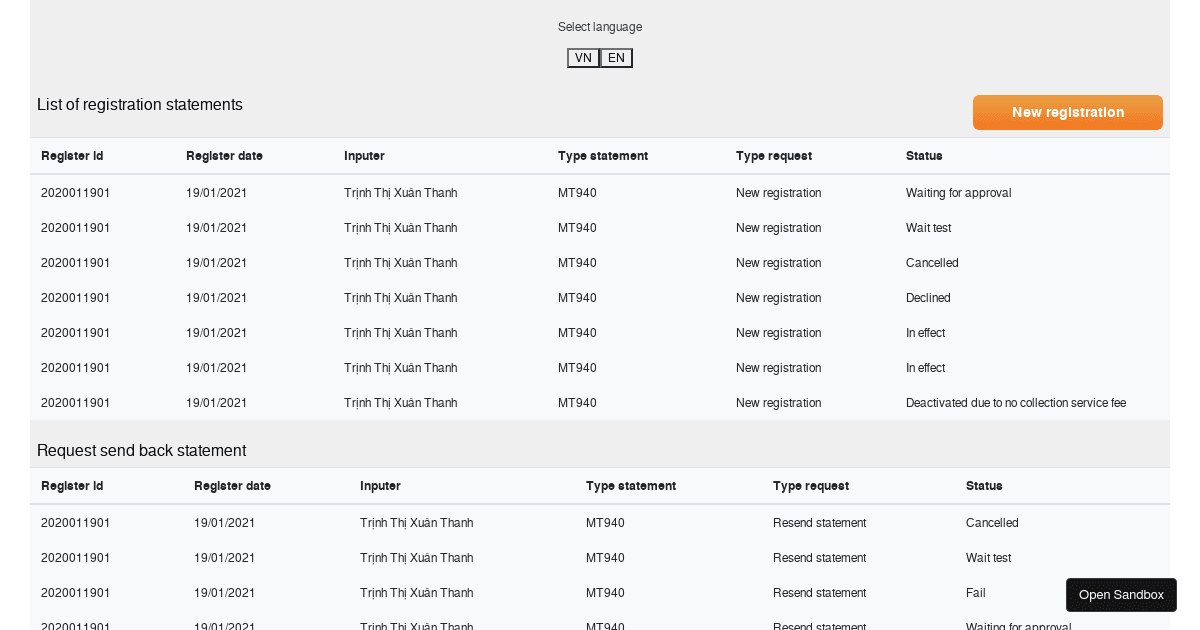Screen dimensions: 1200x630
Task: Click Register id header in send back table
Action: coord(72,486)
